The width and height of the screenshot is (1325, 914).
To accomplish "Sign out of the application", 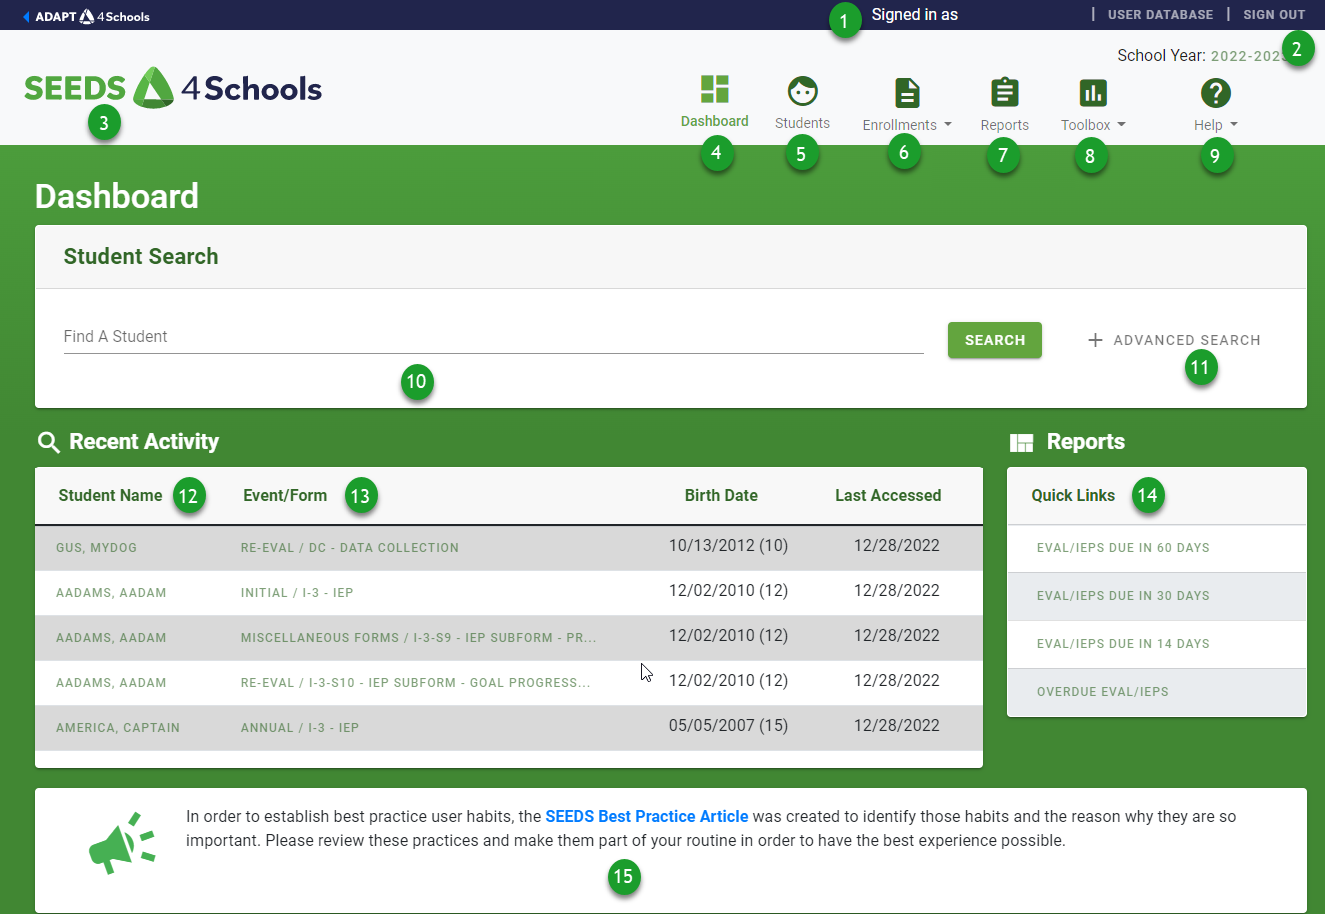I will 1274,15.
